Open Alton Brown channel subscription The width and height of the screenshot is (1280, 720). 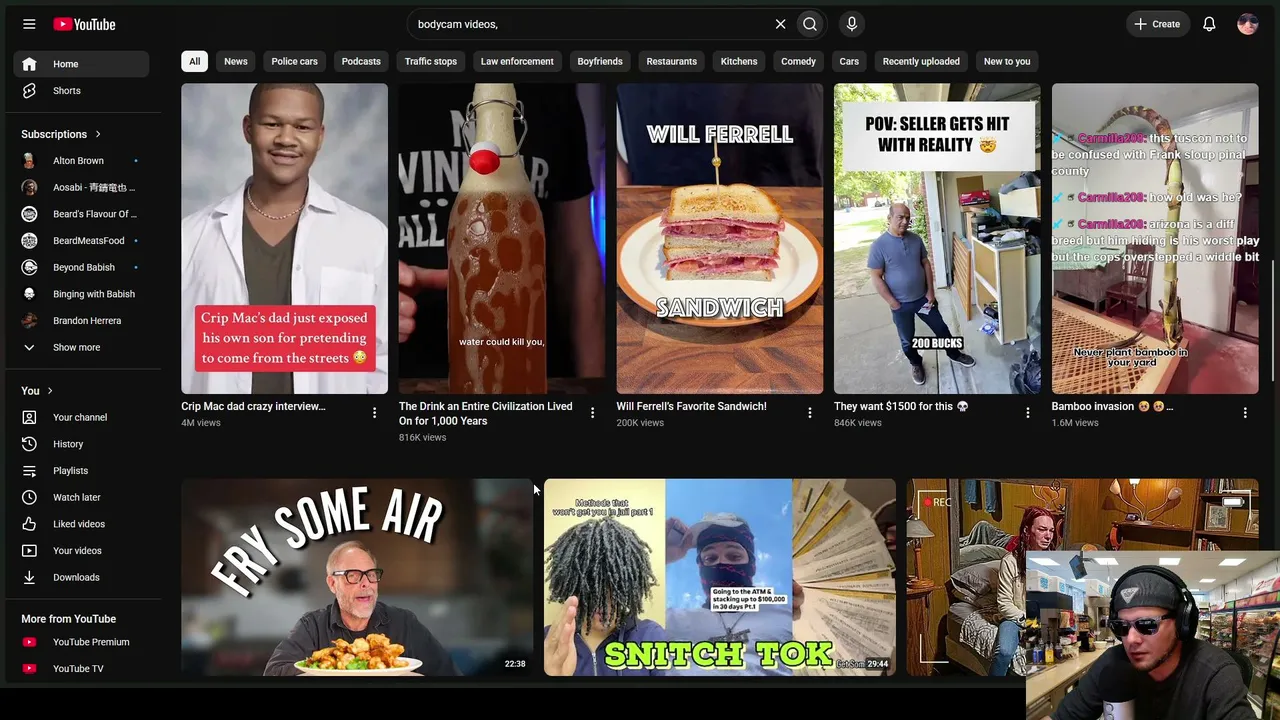[x=81, y=161]
